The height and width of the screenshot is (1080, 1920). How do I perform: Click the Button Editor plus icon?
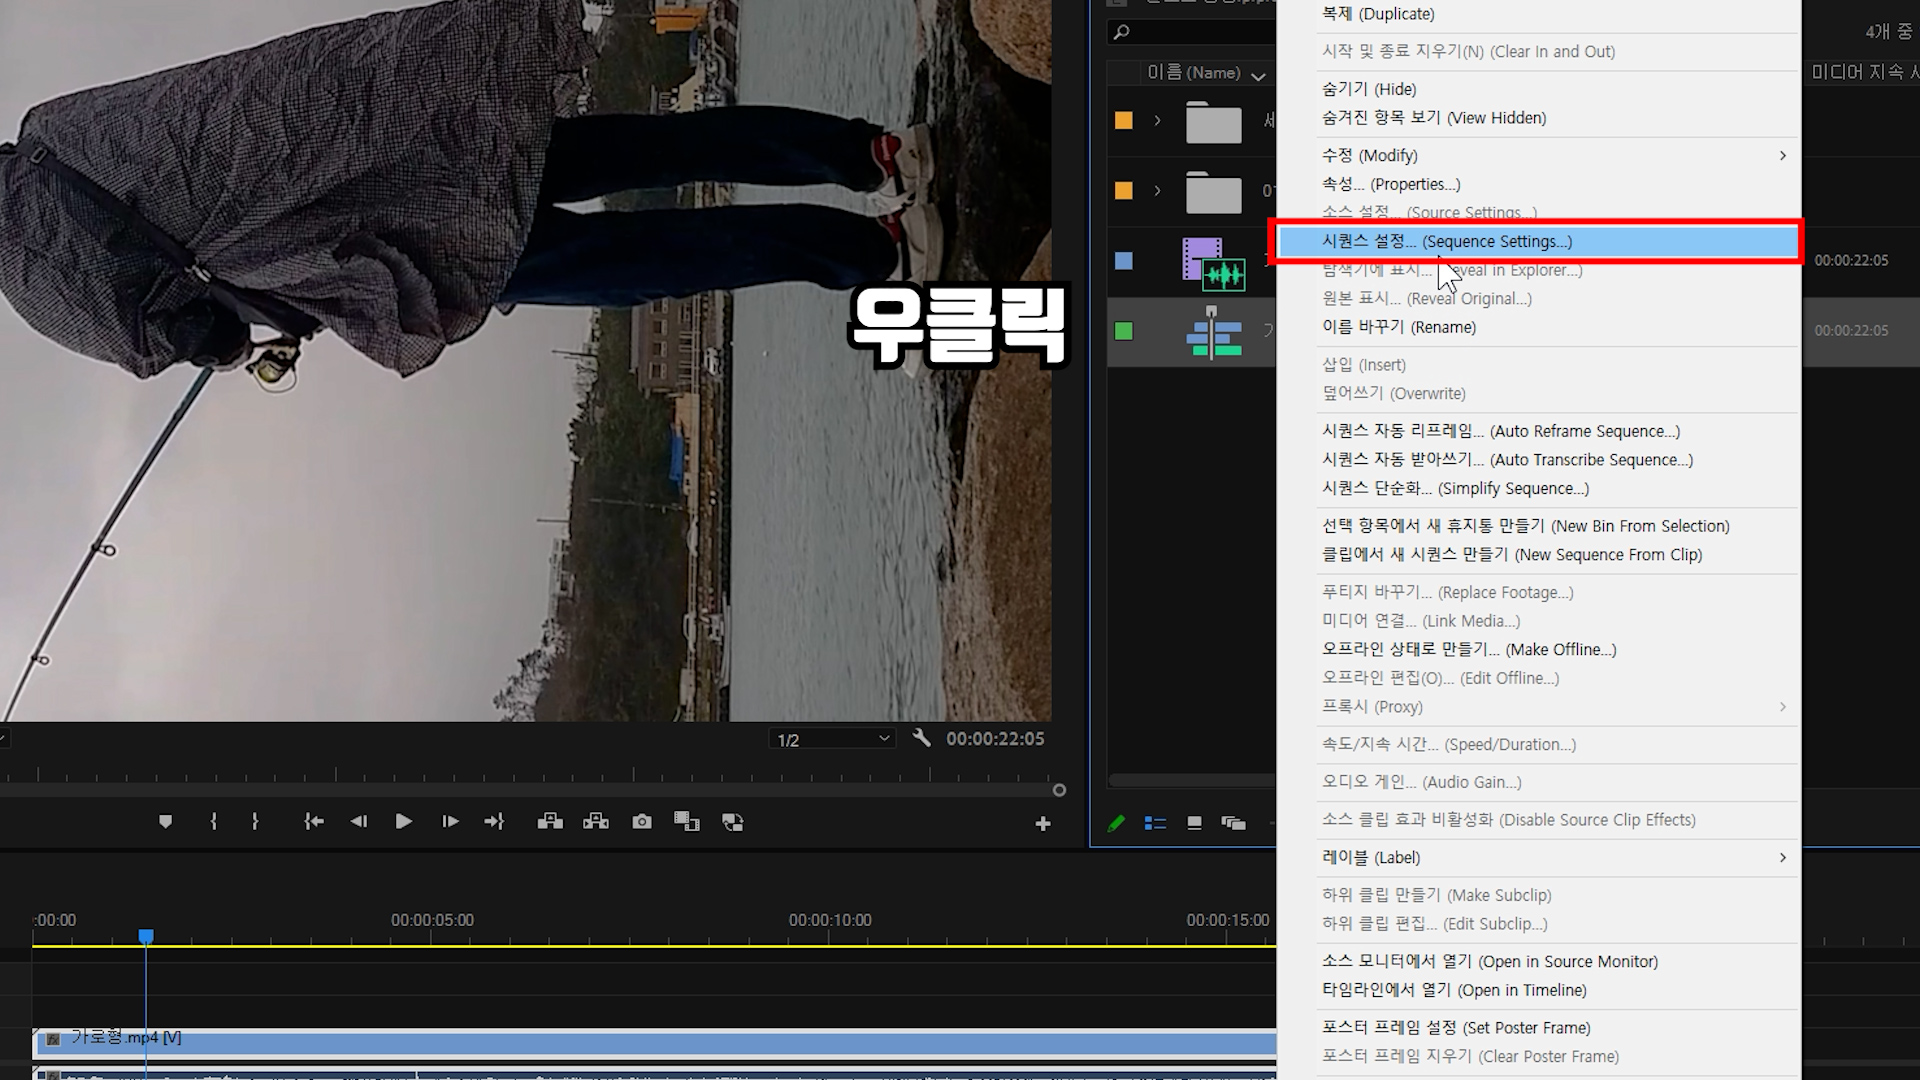[x=1043, y=824]
